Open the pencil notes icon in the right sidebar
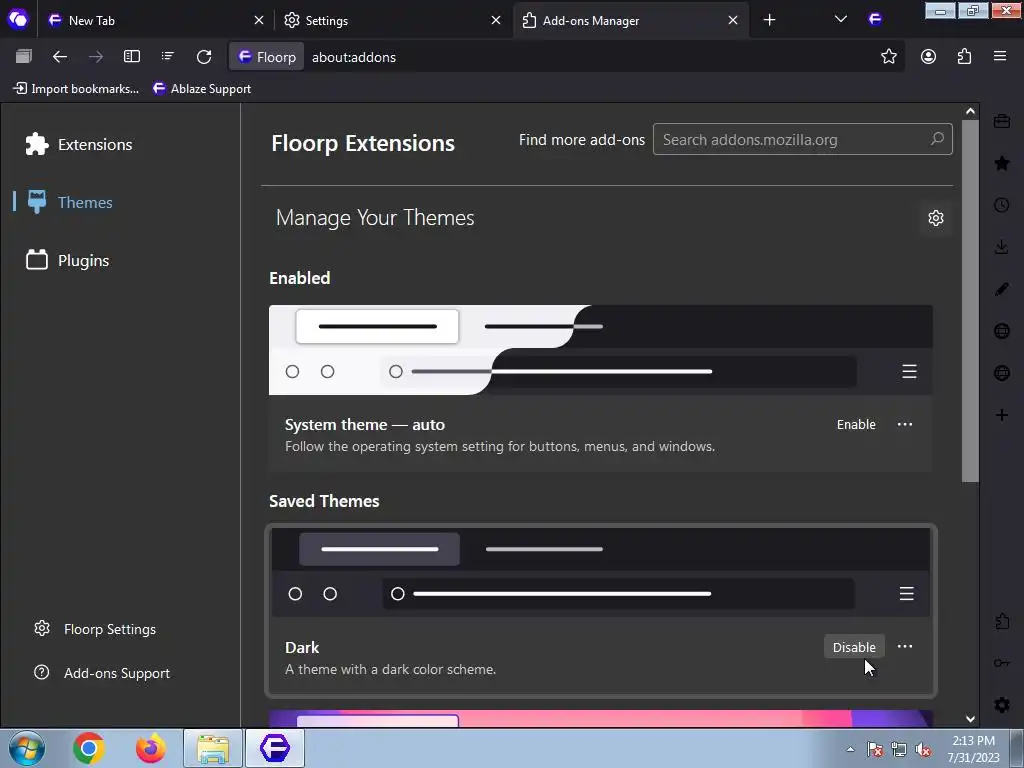This screenshot has height=768, width=1024. point(1002,289)
